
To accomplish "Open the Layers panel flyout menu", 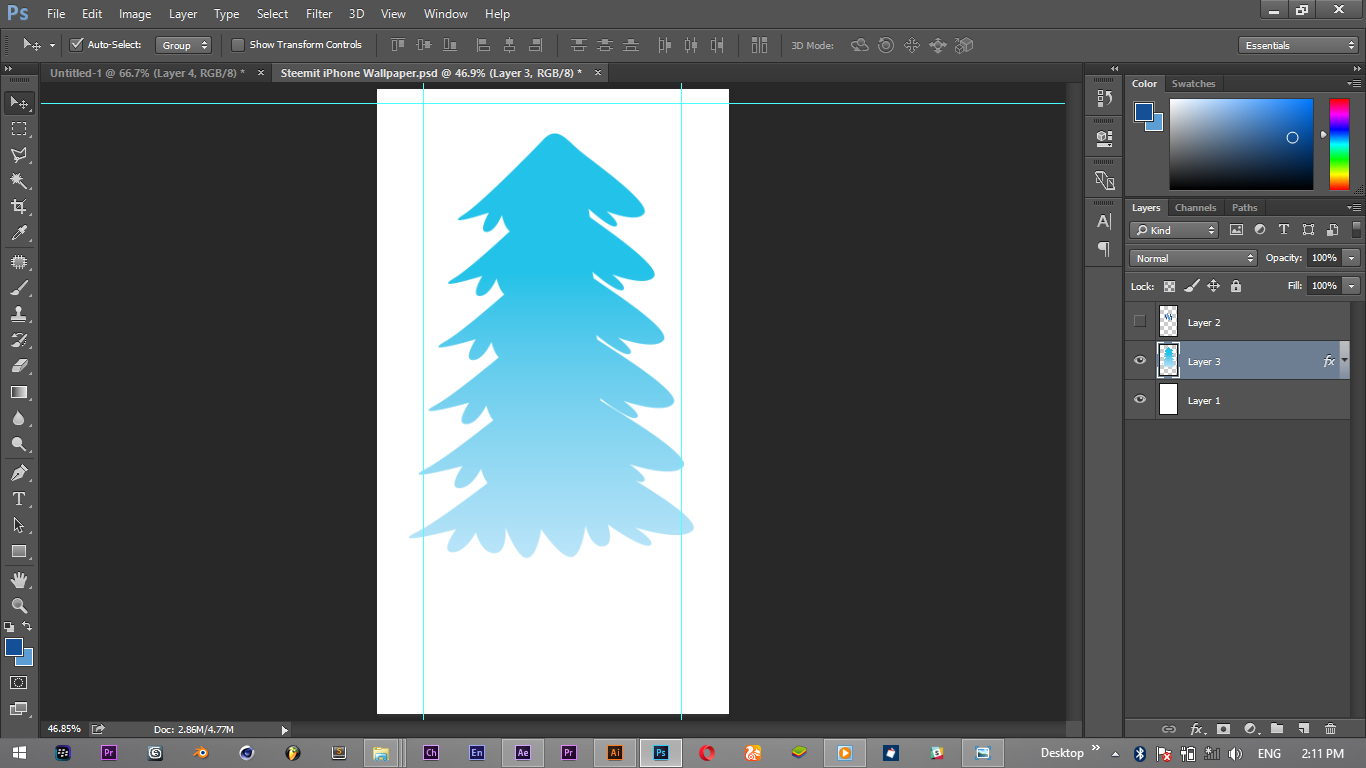I will coord(1354,208).
